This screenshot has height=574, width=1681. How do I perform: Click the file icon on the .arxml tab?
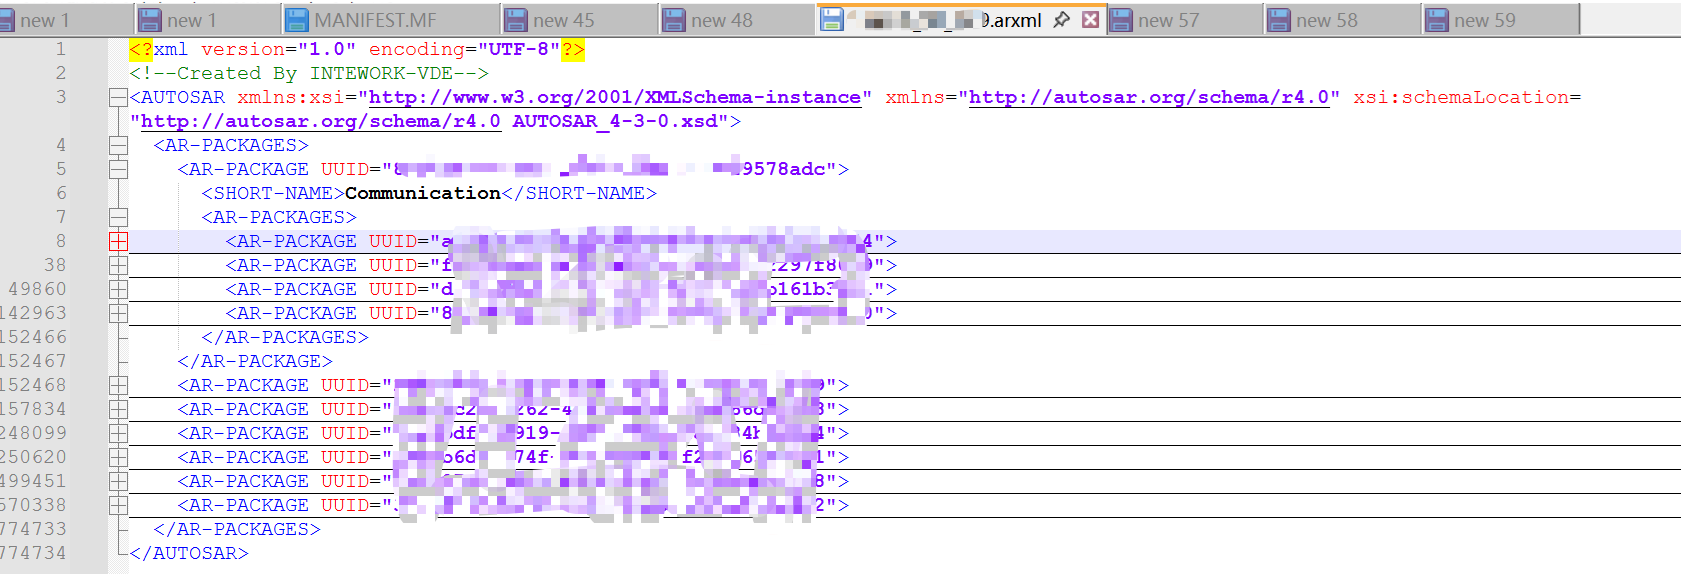point(831,19)
